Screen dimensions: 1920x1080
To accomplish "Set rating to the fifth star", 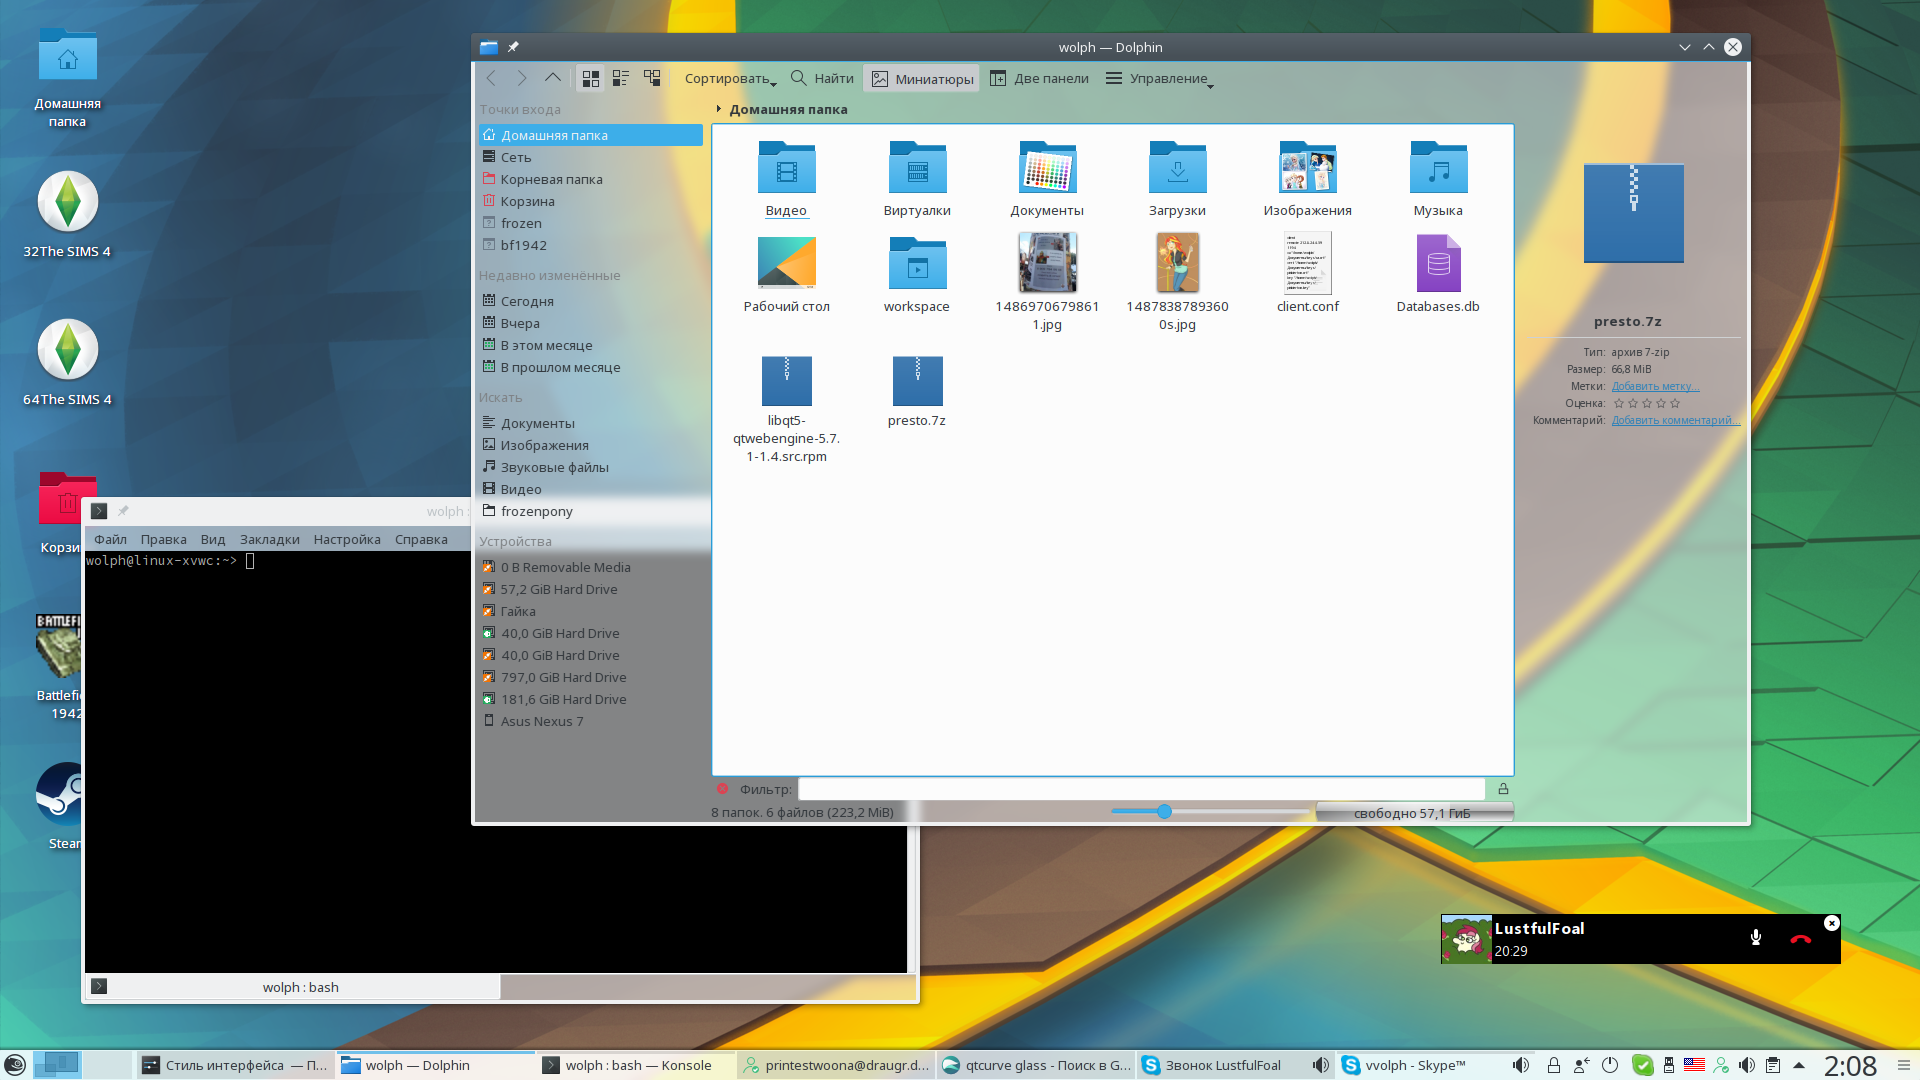I will point(1675,403).
